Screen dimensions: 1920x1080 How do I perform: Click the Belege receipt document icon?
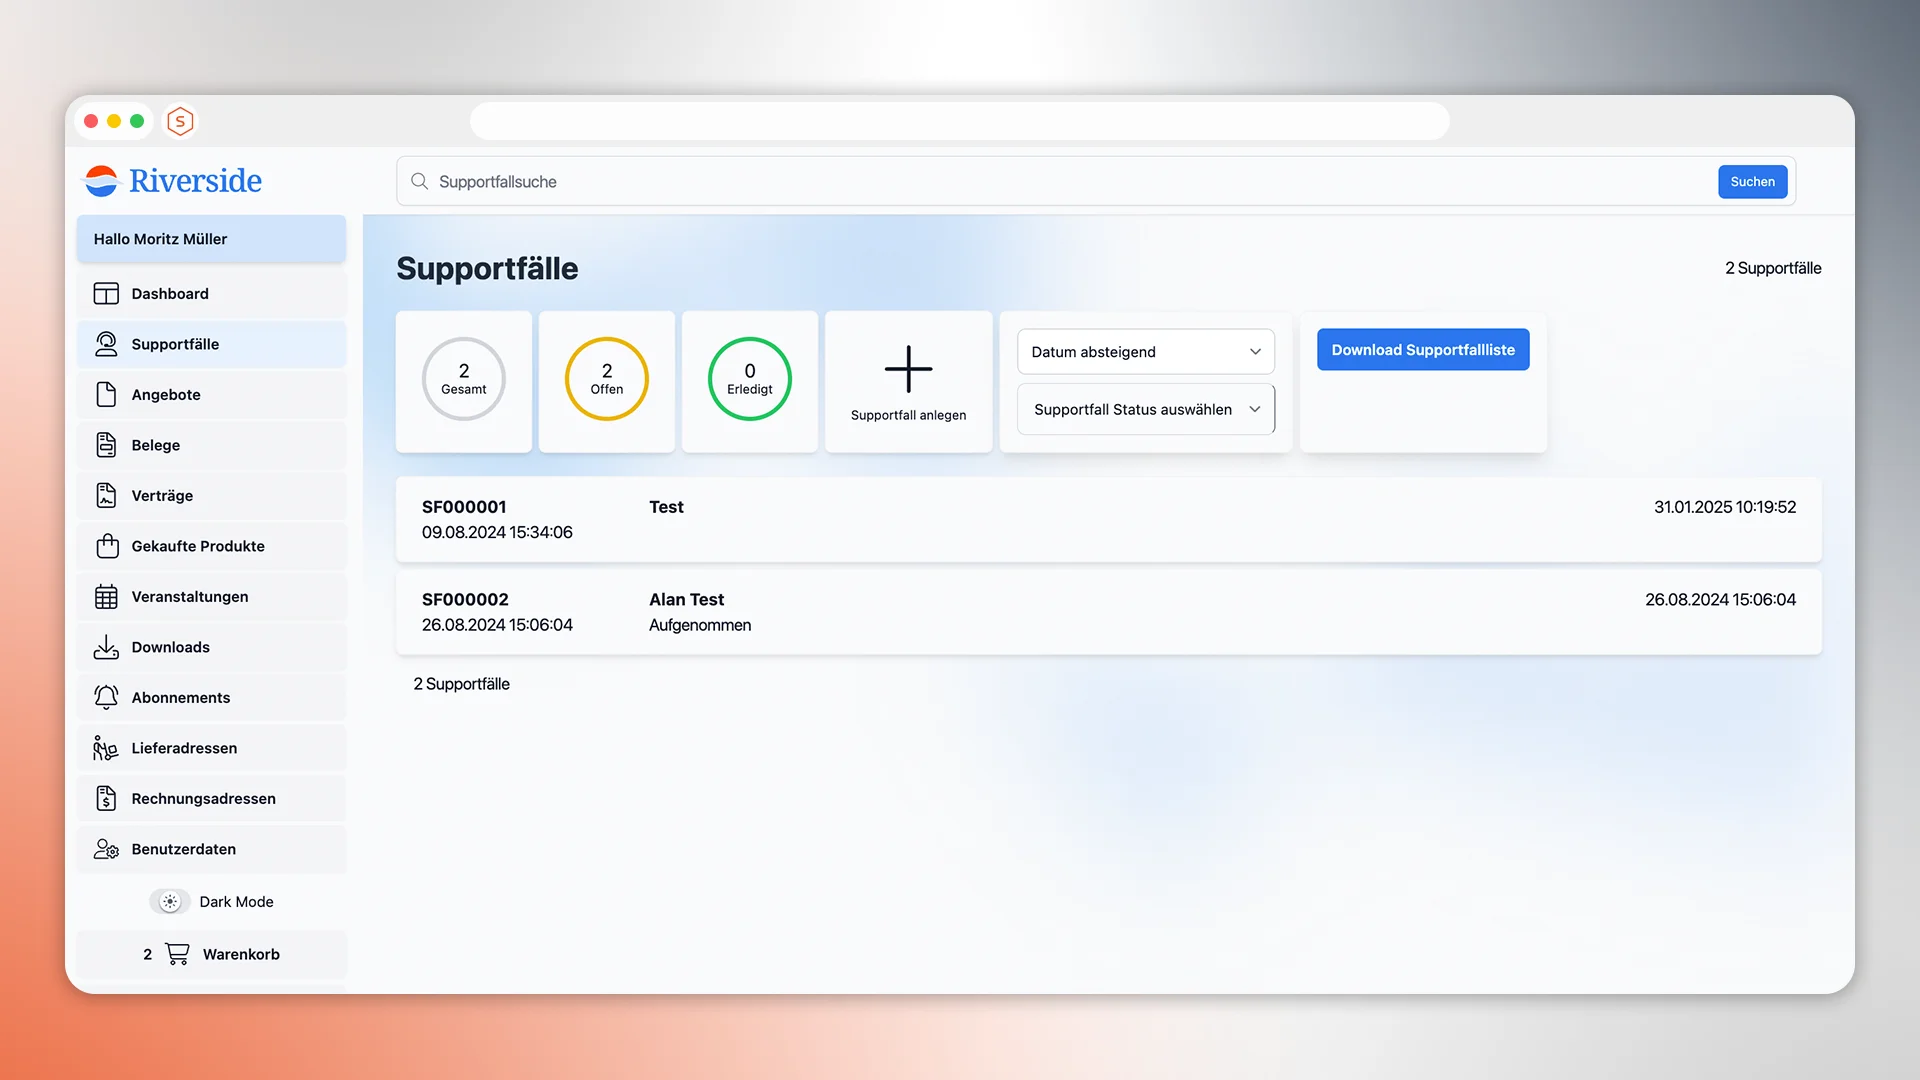(106, 445)
